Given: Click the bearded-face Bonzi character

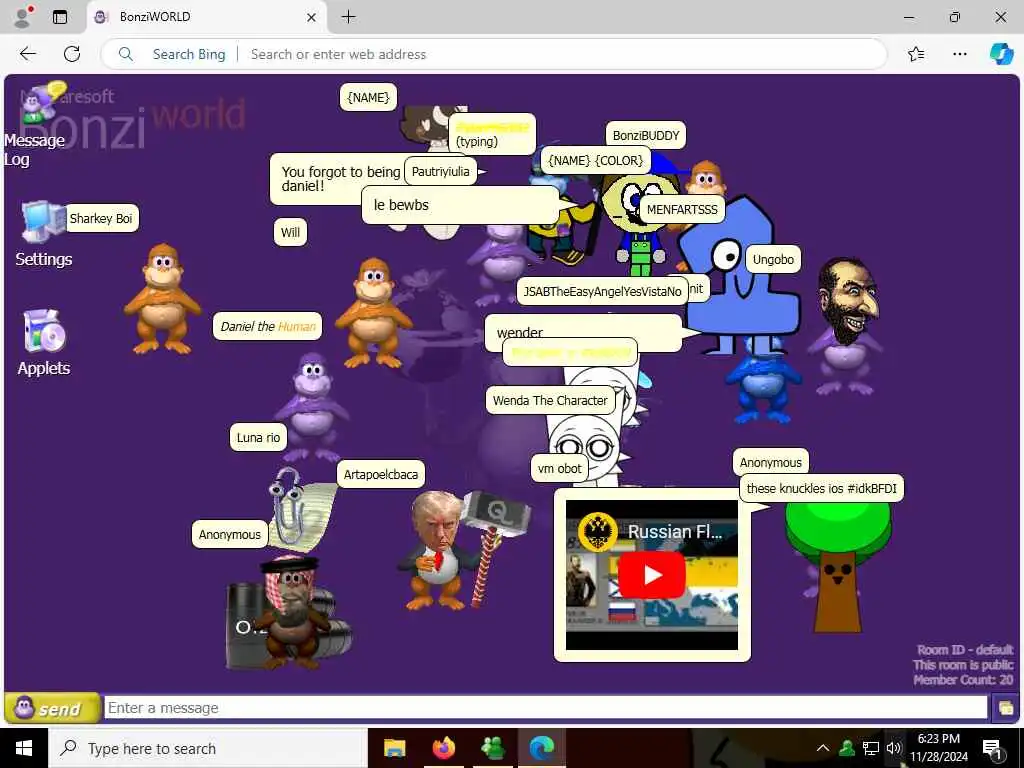Looking at the screenshot, I should tap(847, 327).
